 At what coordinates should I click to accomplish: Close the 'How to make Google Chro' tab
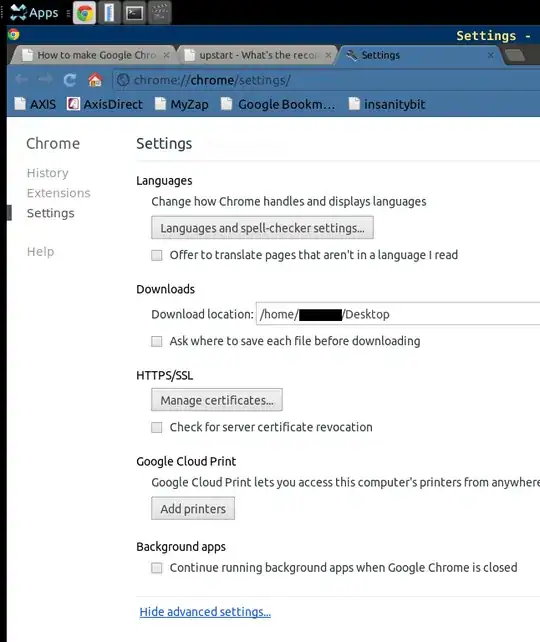point(167,55)
